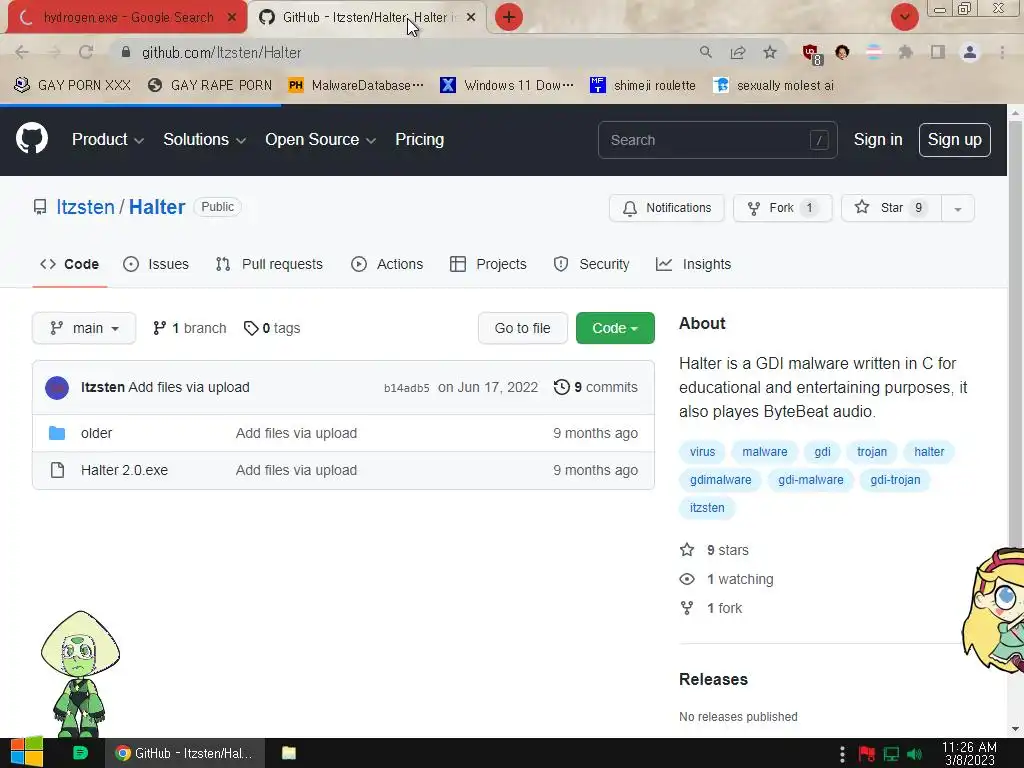
Task: Open the Halter repository name link
Action: (x=157, y=207)
